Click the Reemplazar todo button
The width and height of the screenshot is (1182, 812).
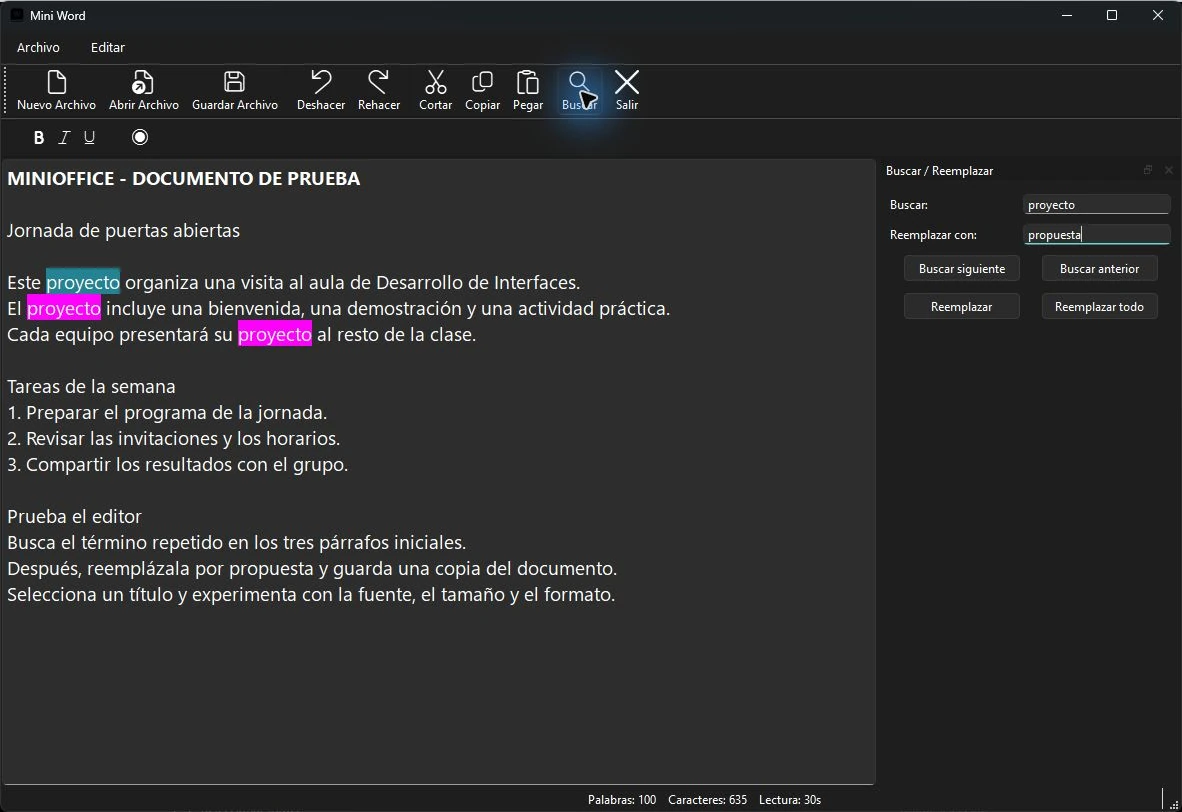1100,307
